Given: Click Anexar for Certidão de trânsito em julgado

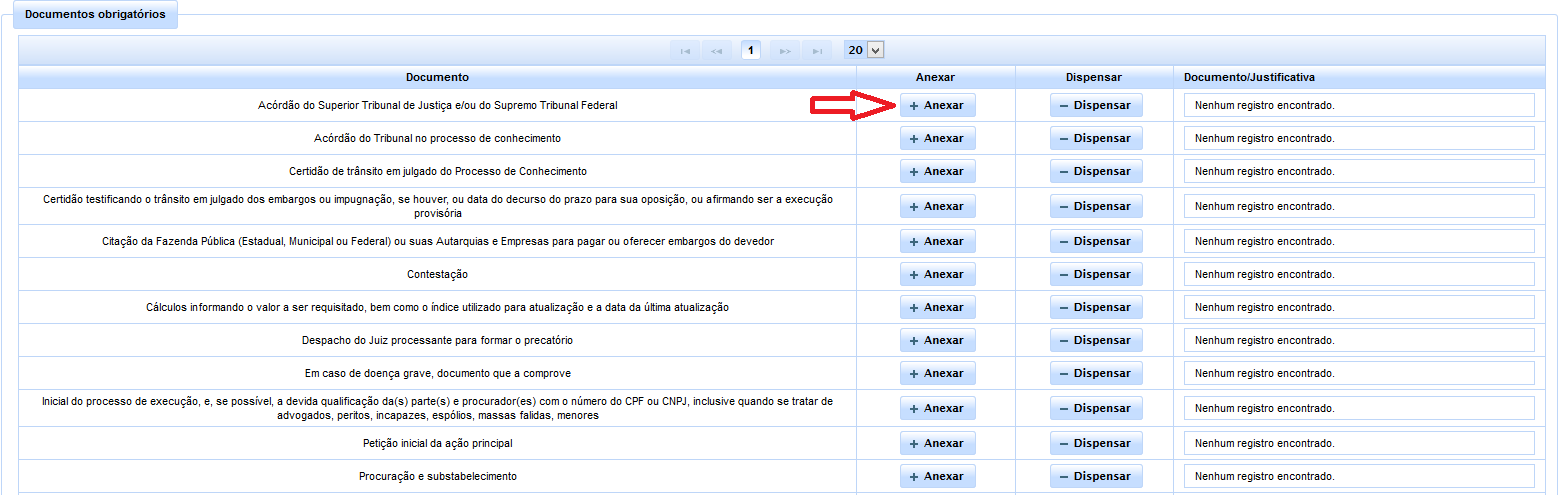Looking at the screenshot, I should [x=937, y=171].
